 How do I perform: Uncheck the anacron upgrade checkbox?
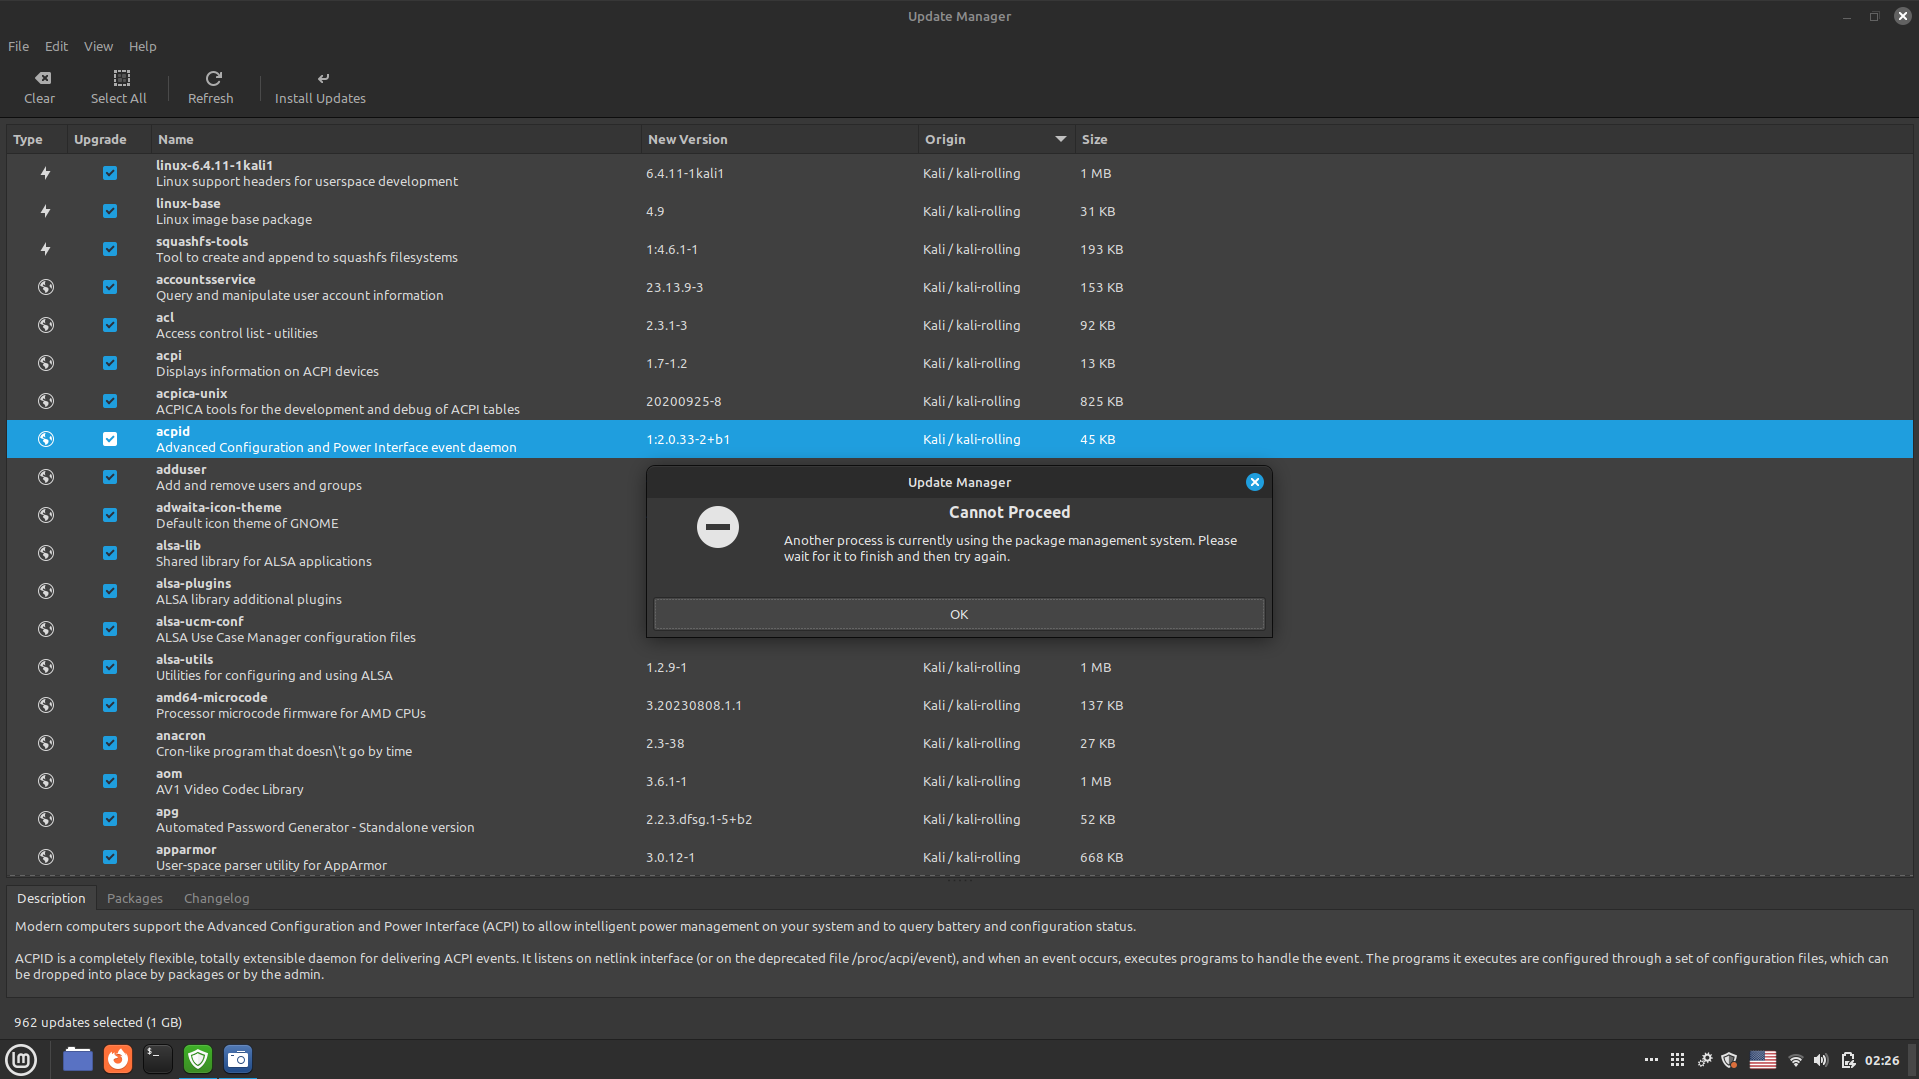pyautogui.click(x=110, y=743)
